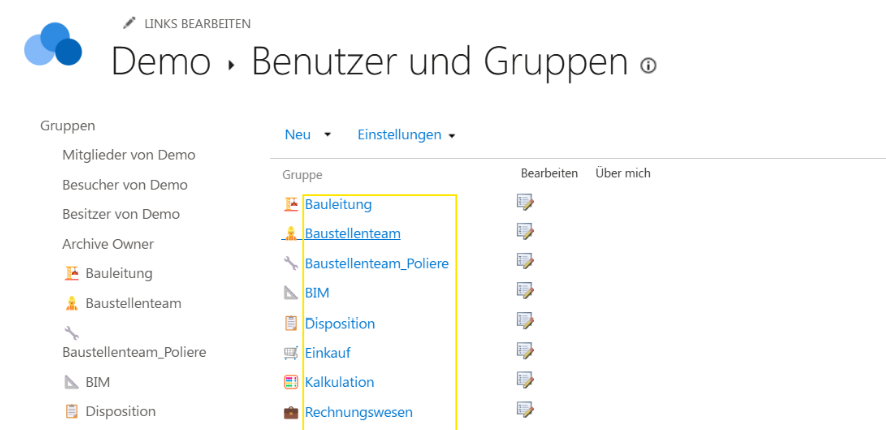This screenshot has height=430, width=886.
Task: Open the Baustellenteam group link in list
Action: tap(352, 234)
